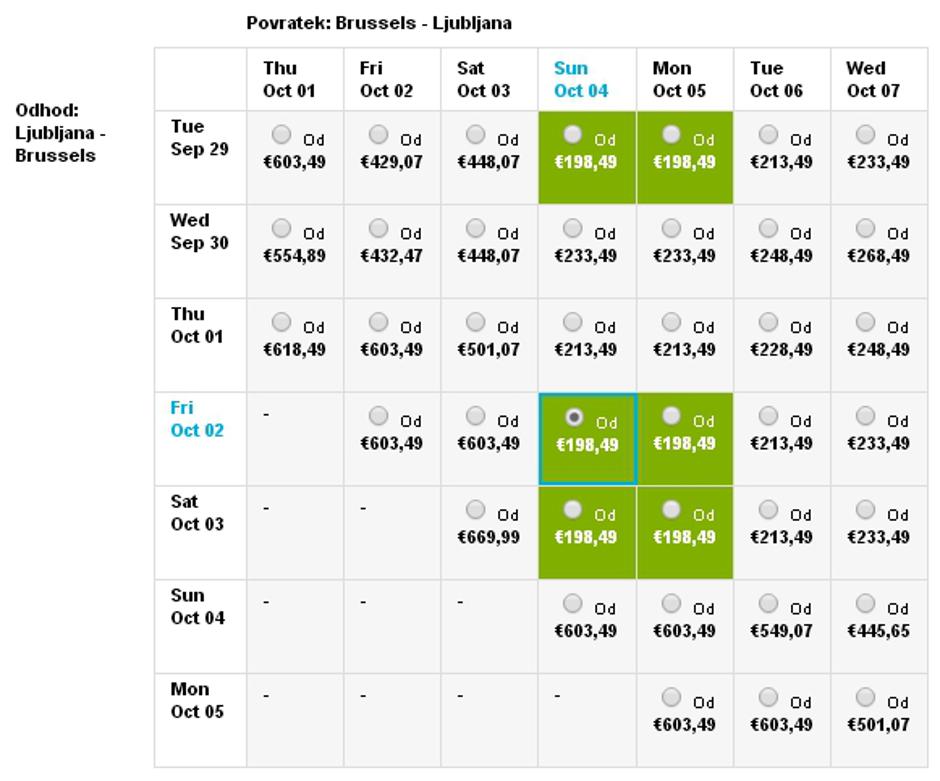Choose Fri Oct 02 departure, Mon Oct 05 return

click(x=671, y=415)
